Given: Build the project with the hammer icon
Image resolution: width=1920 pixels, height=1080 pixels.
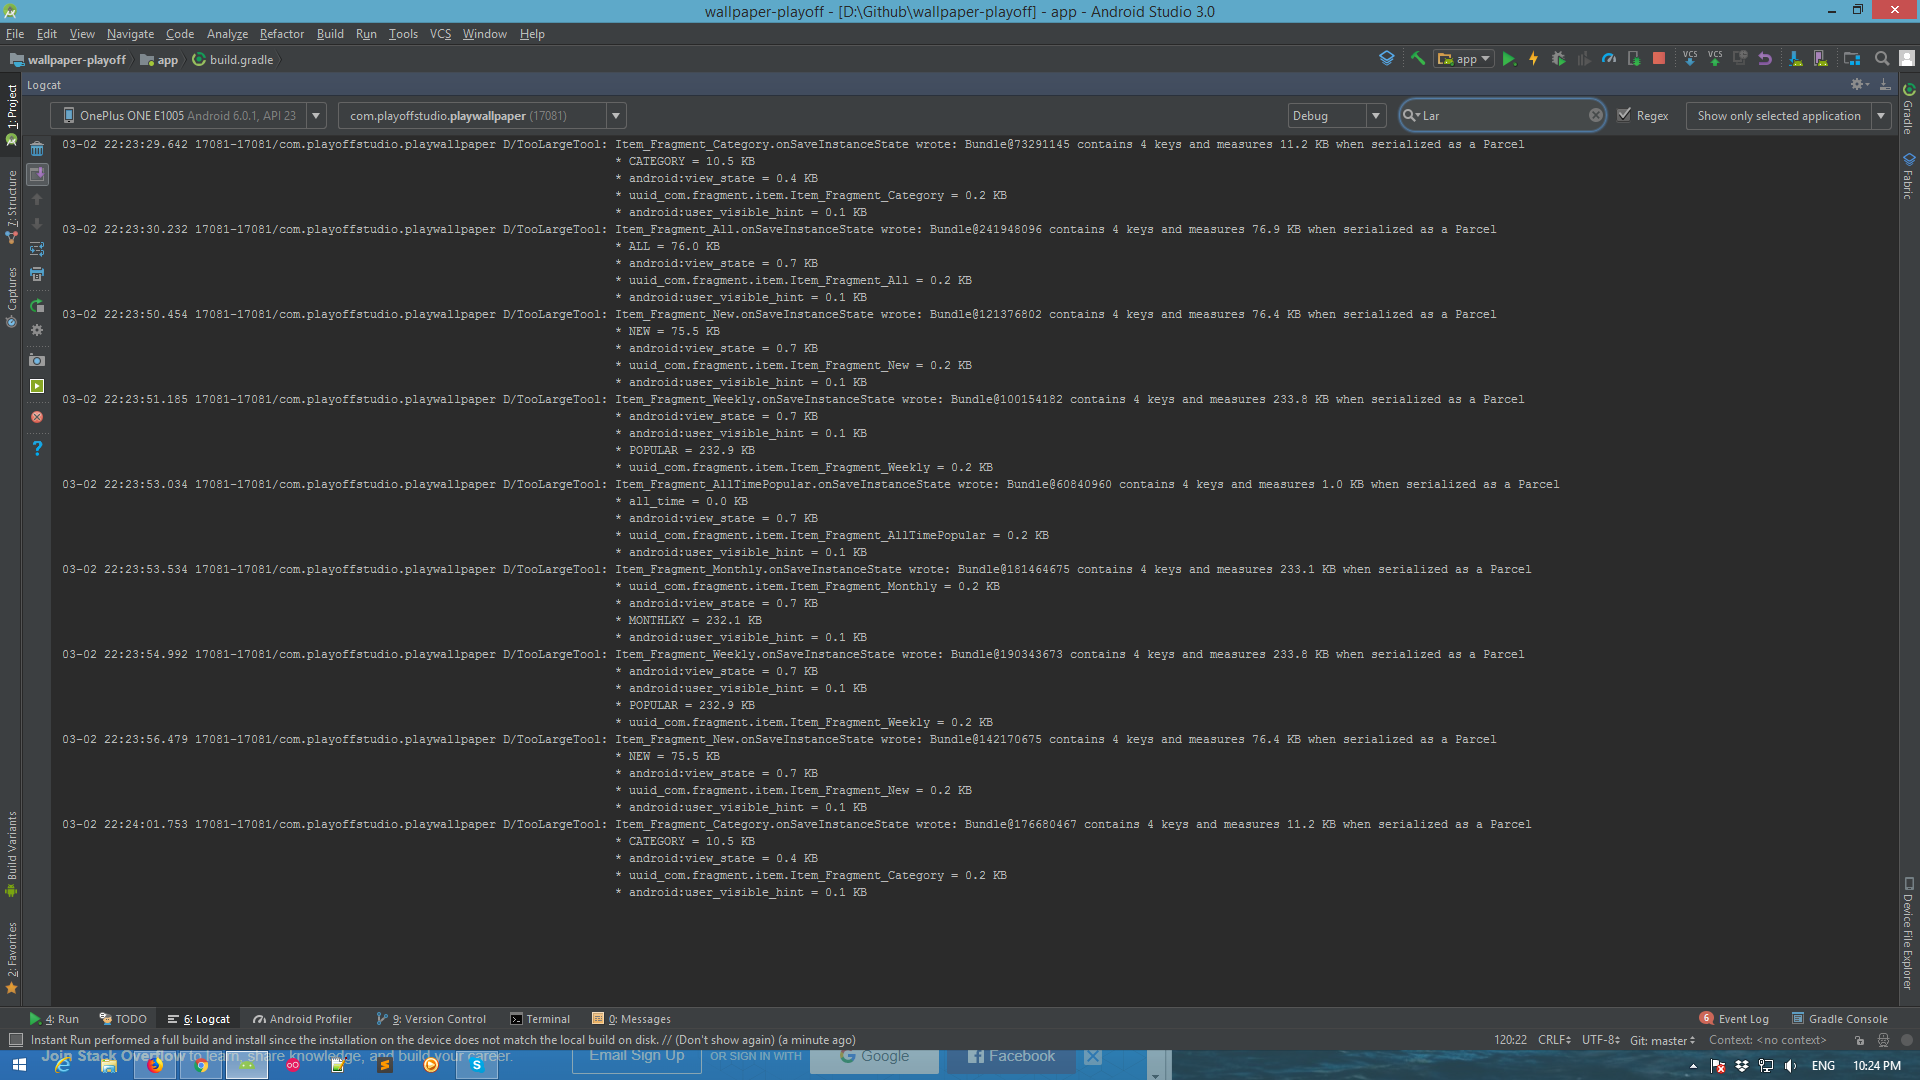Looking at the screenshot, I should 1418,59.
